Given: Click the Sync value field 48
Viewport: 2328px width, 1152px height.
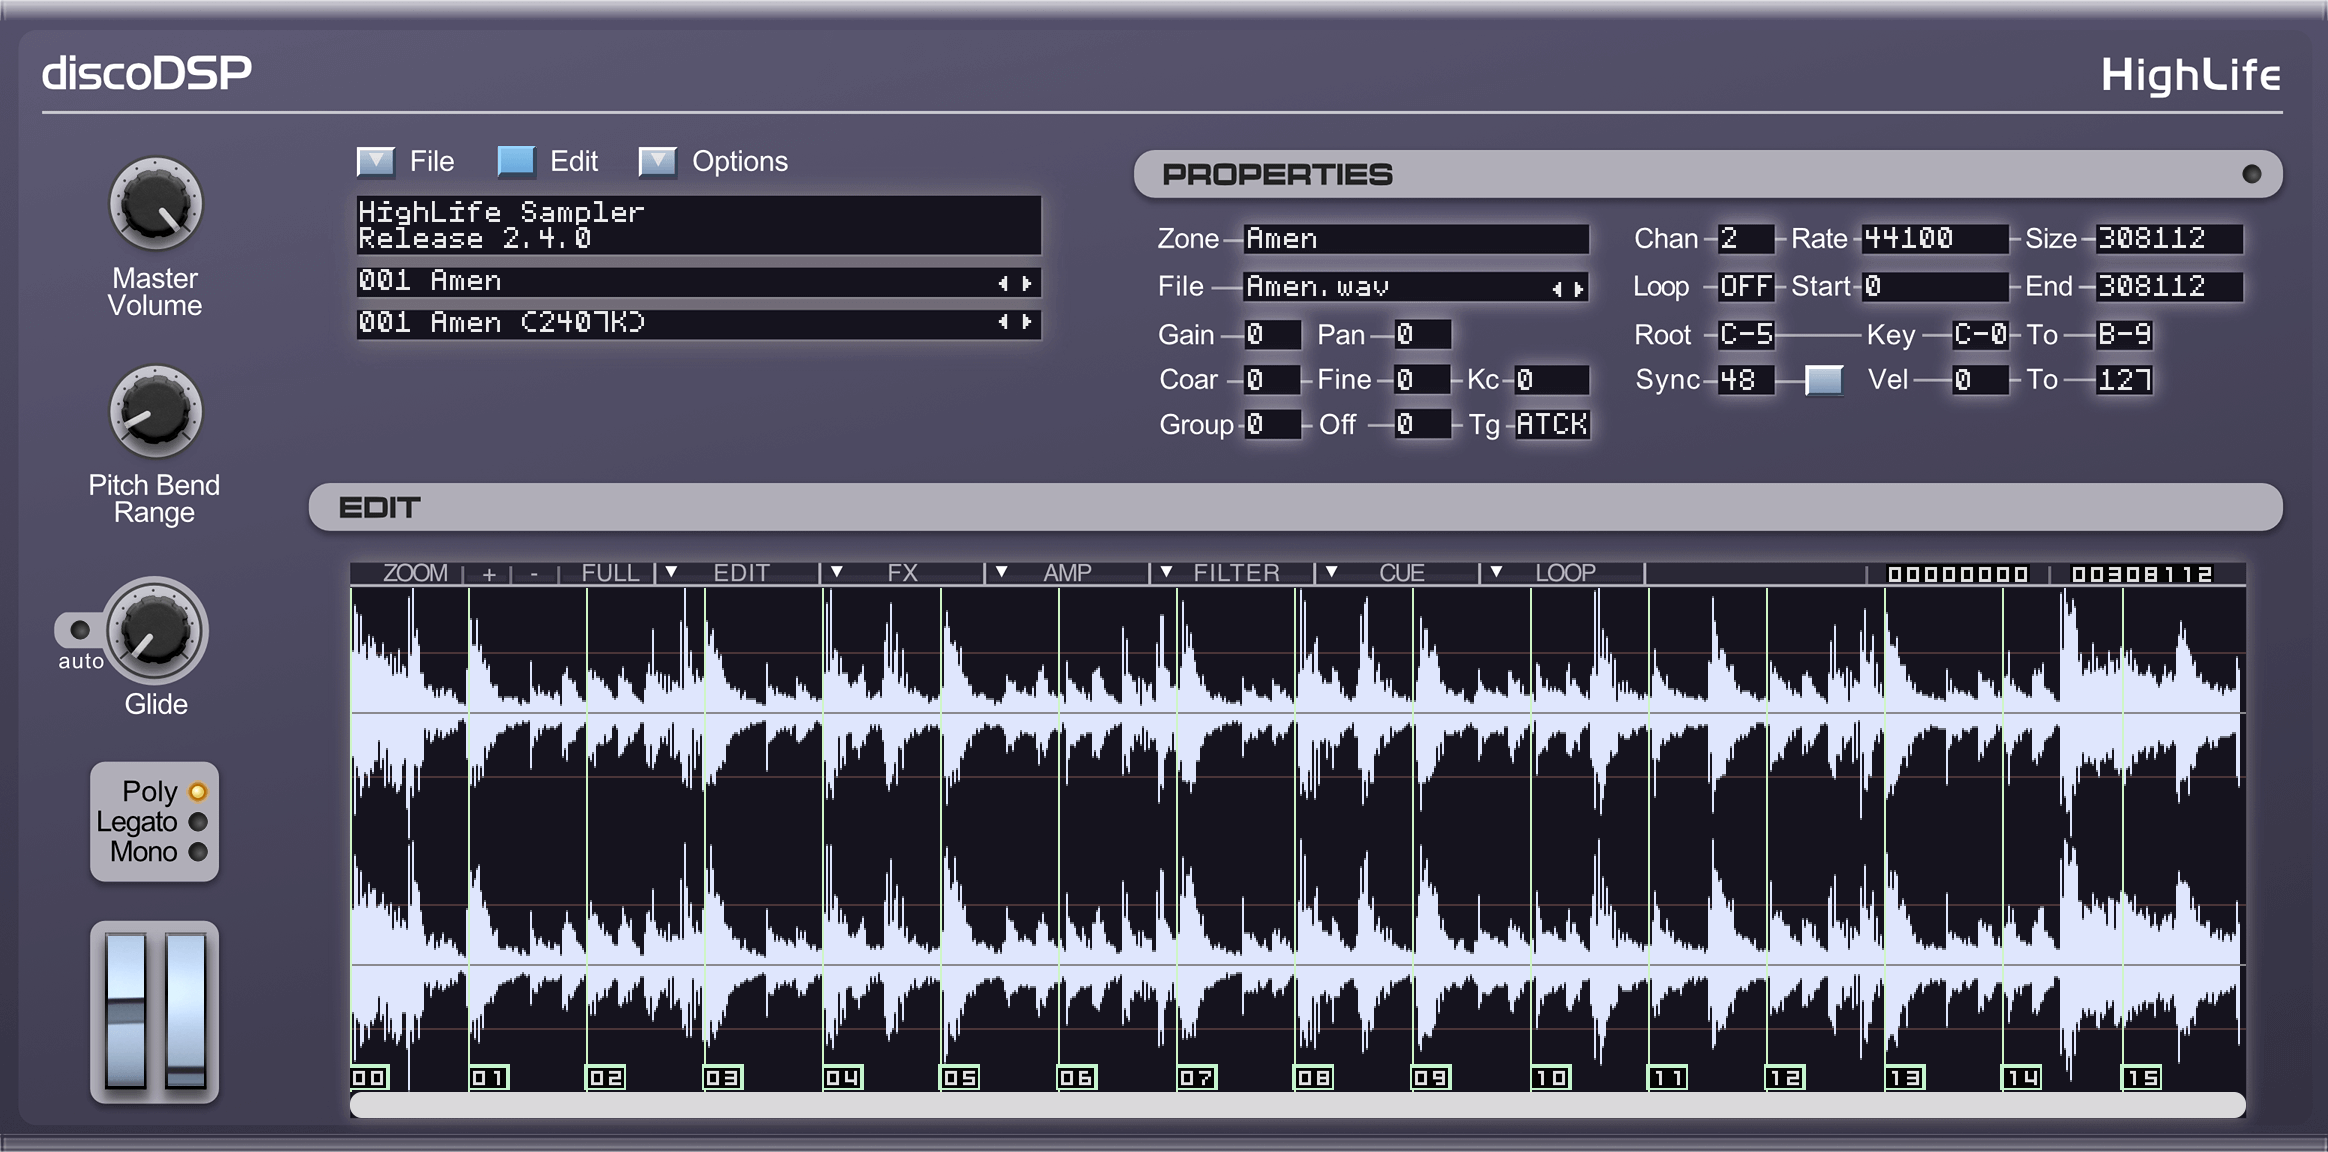Looking at the screenshot, I should pos(1746,380).
